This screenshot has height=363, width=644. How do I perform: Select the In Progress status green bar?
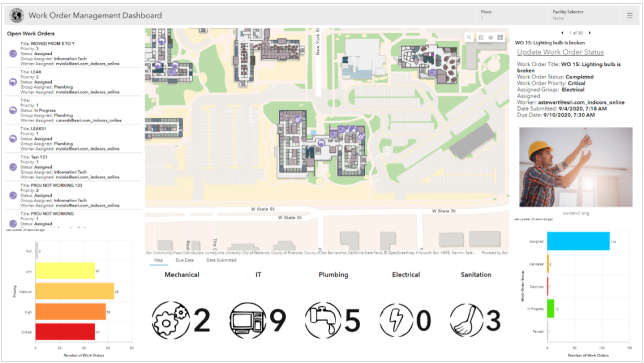[x=551, y=308]
